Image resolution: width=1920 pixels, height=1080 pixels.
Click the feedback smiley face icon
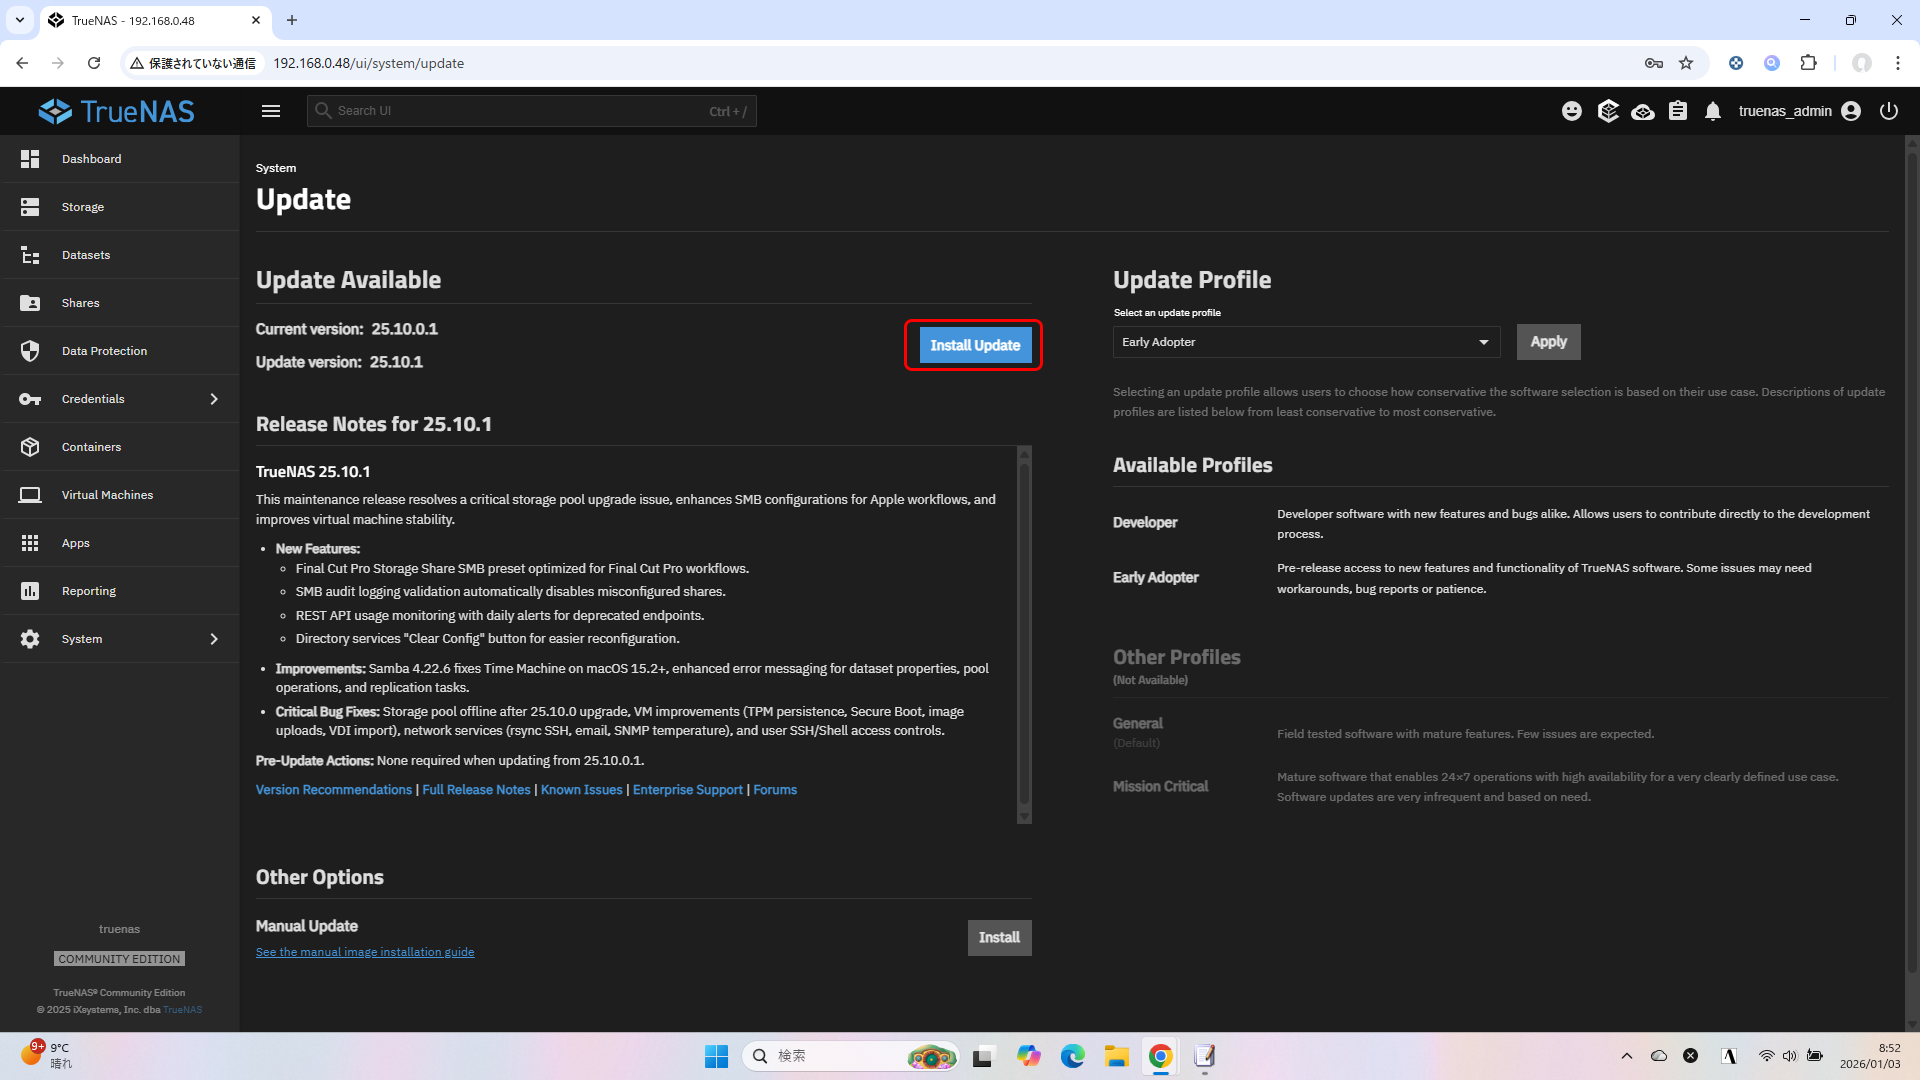click(1572, 111)
